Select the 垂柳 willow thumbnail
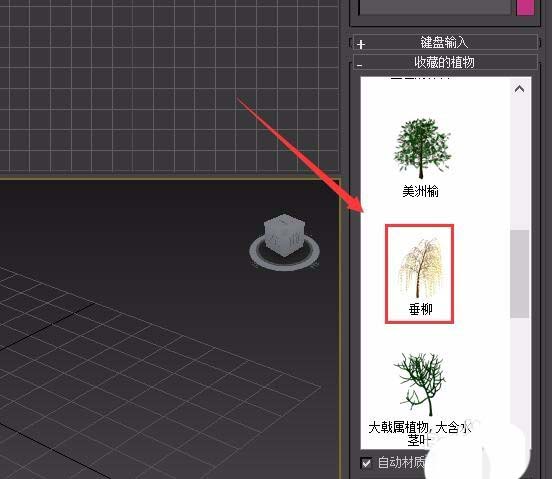Viewport: 552px width, 479px height. pyautogui.click(x=419, y=267)
